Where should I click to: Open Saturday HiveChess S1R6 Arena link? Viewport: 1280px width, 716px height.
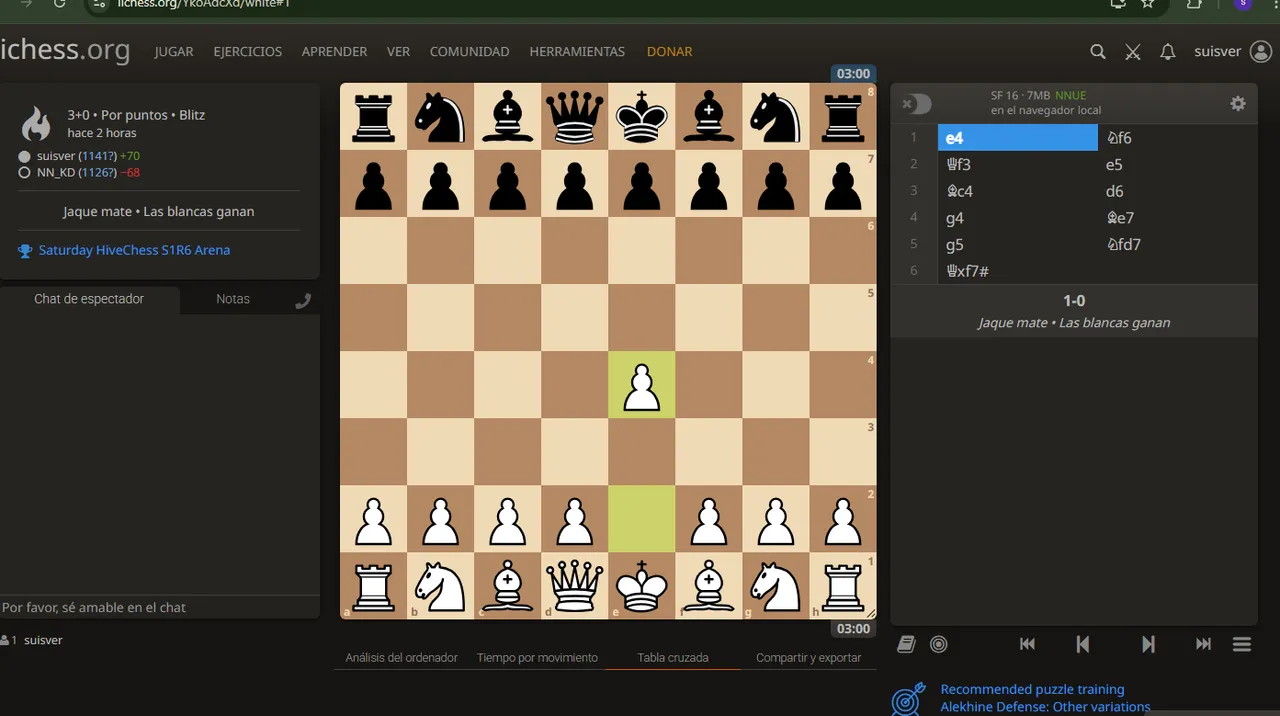coord(134,250)
